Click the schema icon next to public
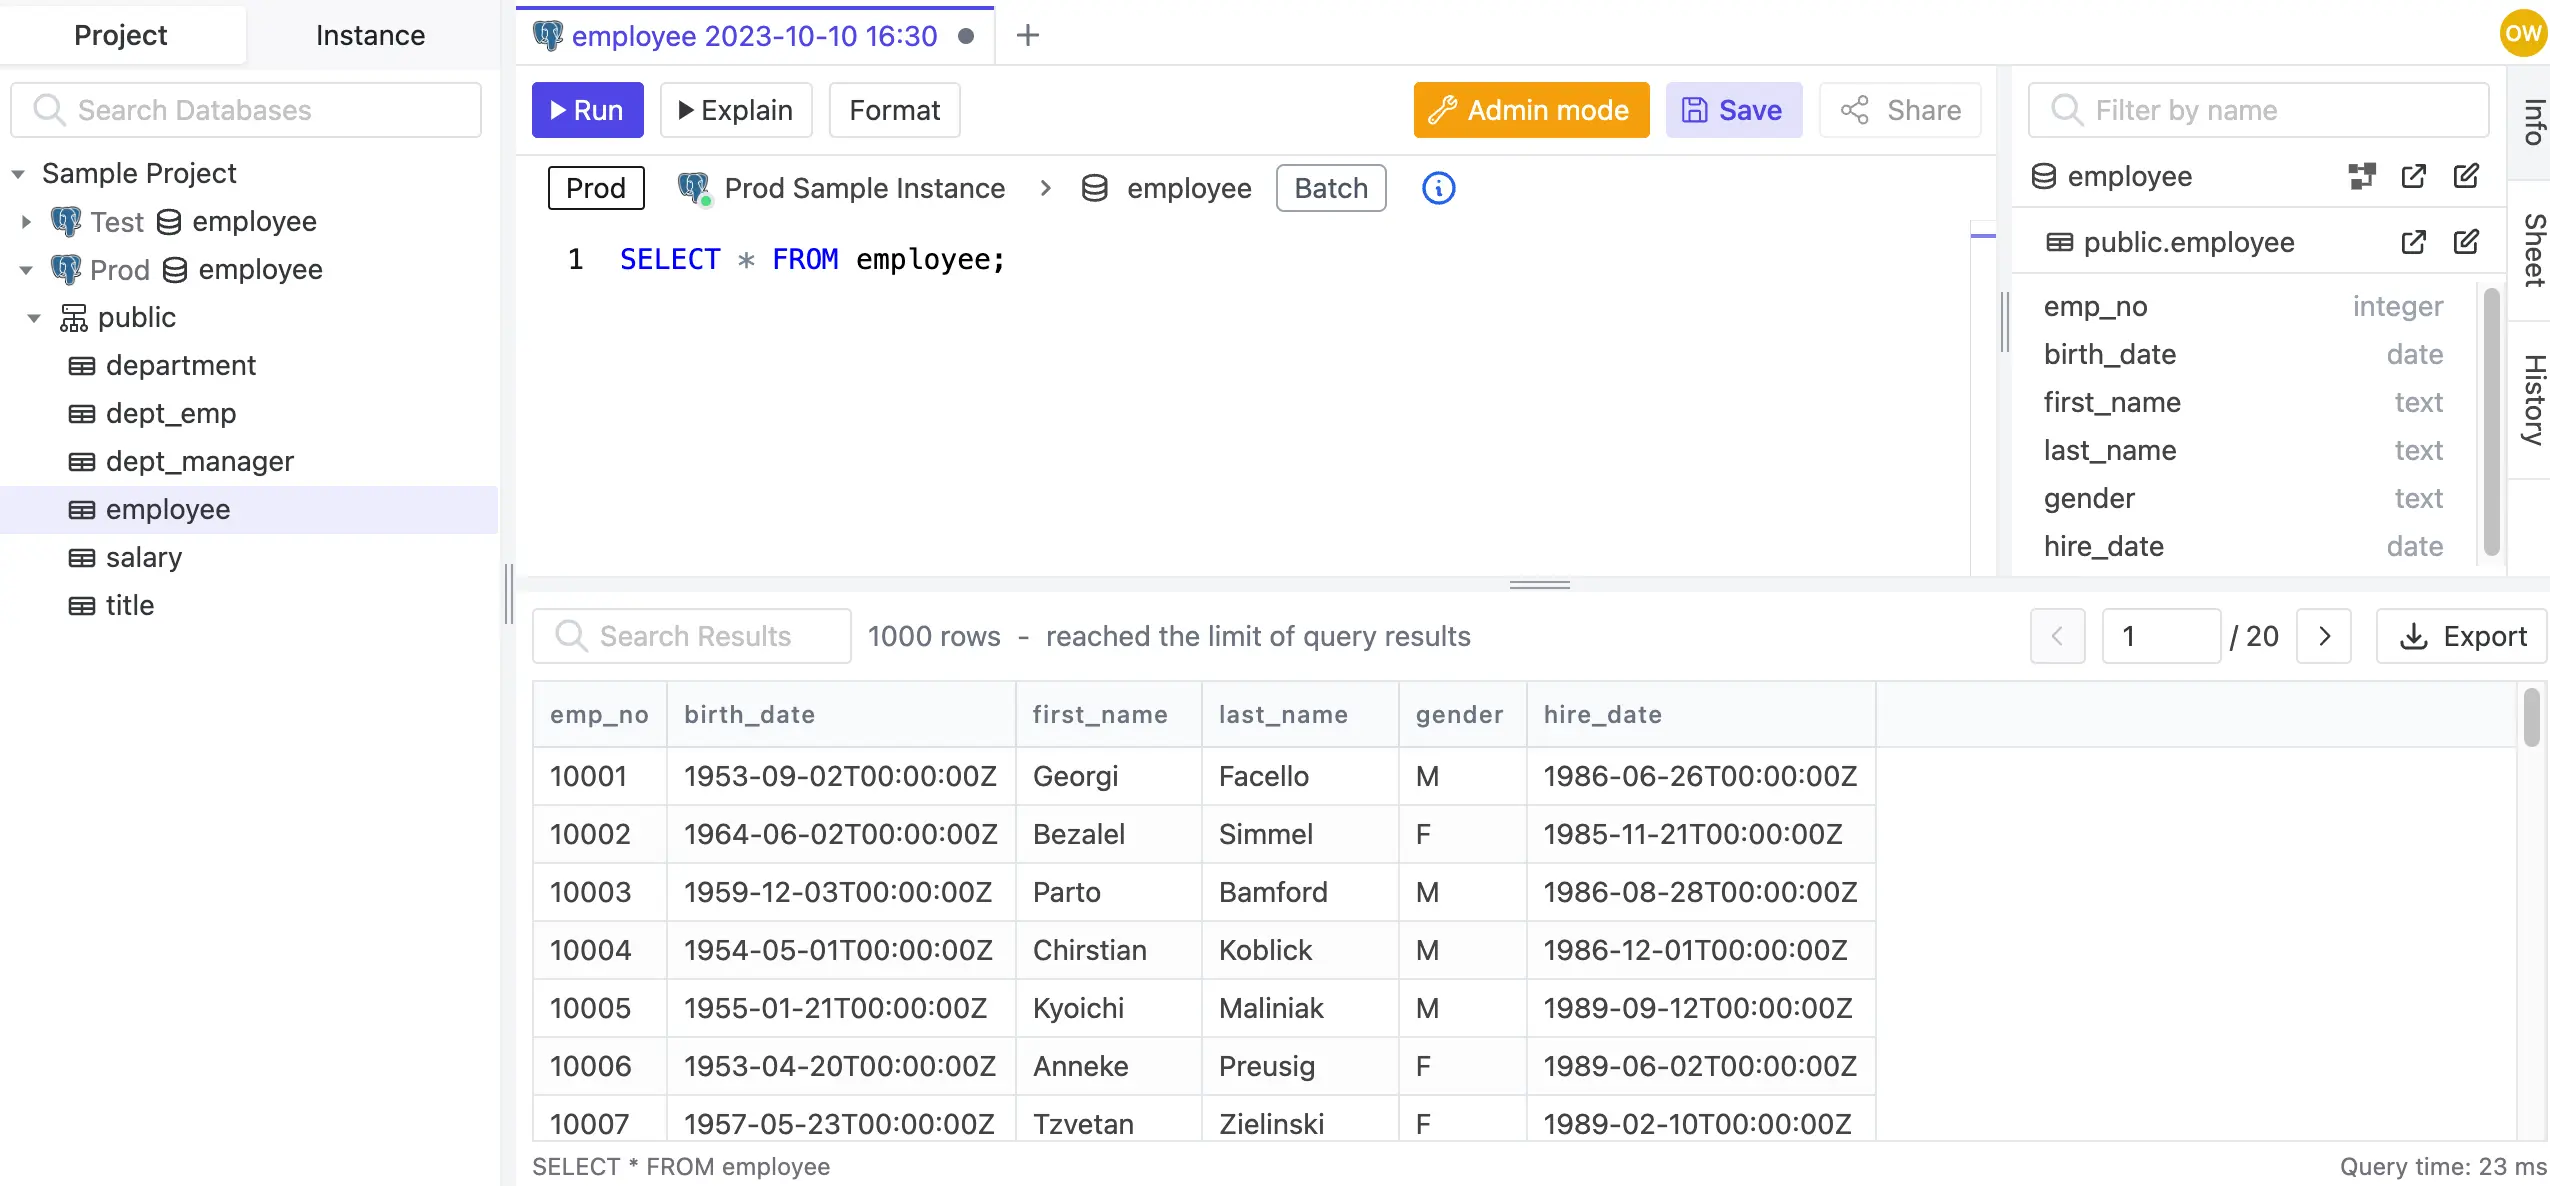 tap(73, 318)
